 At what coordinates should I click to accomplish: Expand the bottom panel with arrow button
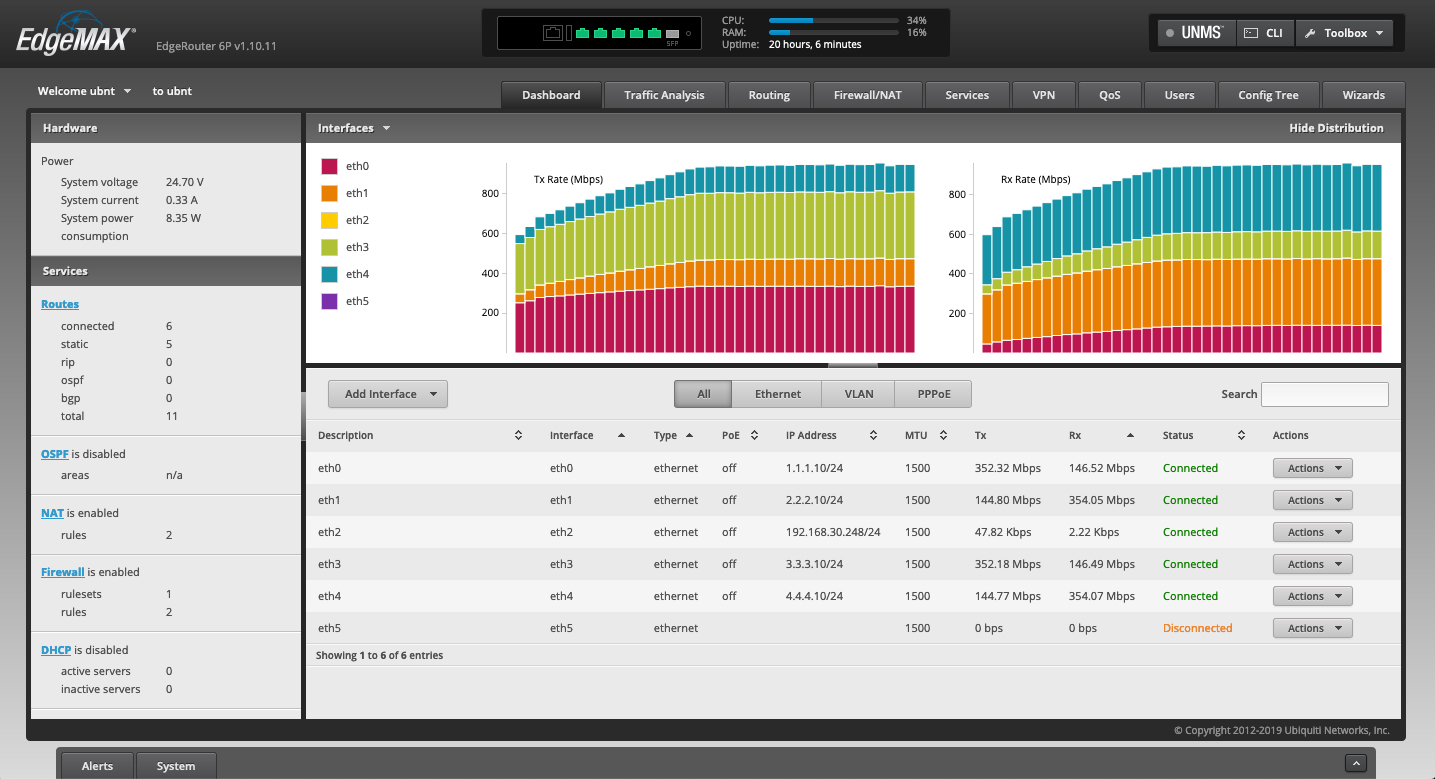[x=1355, y=764]
